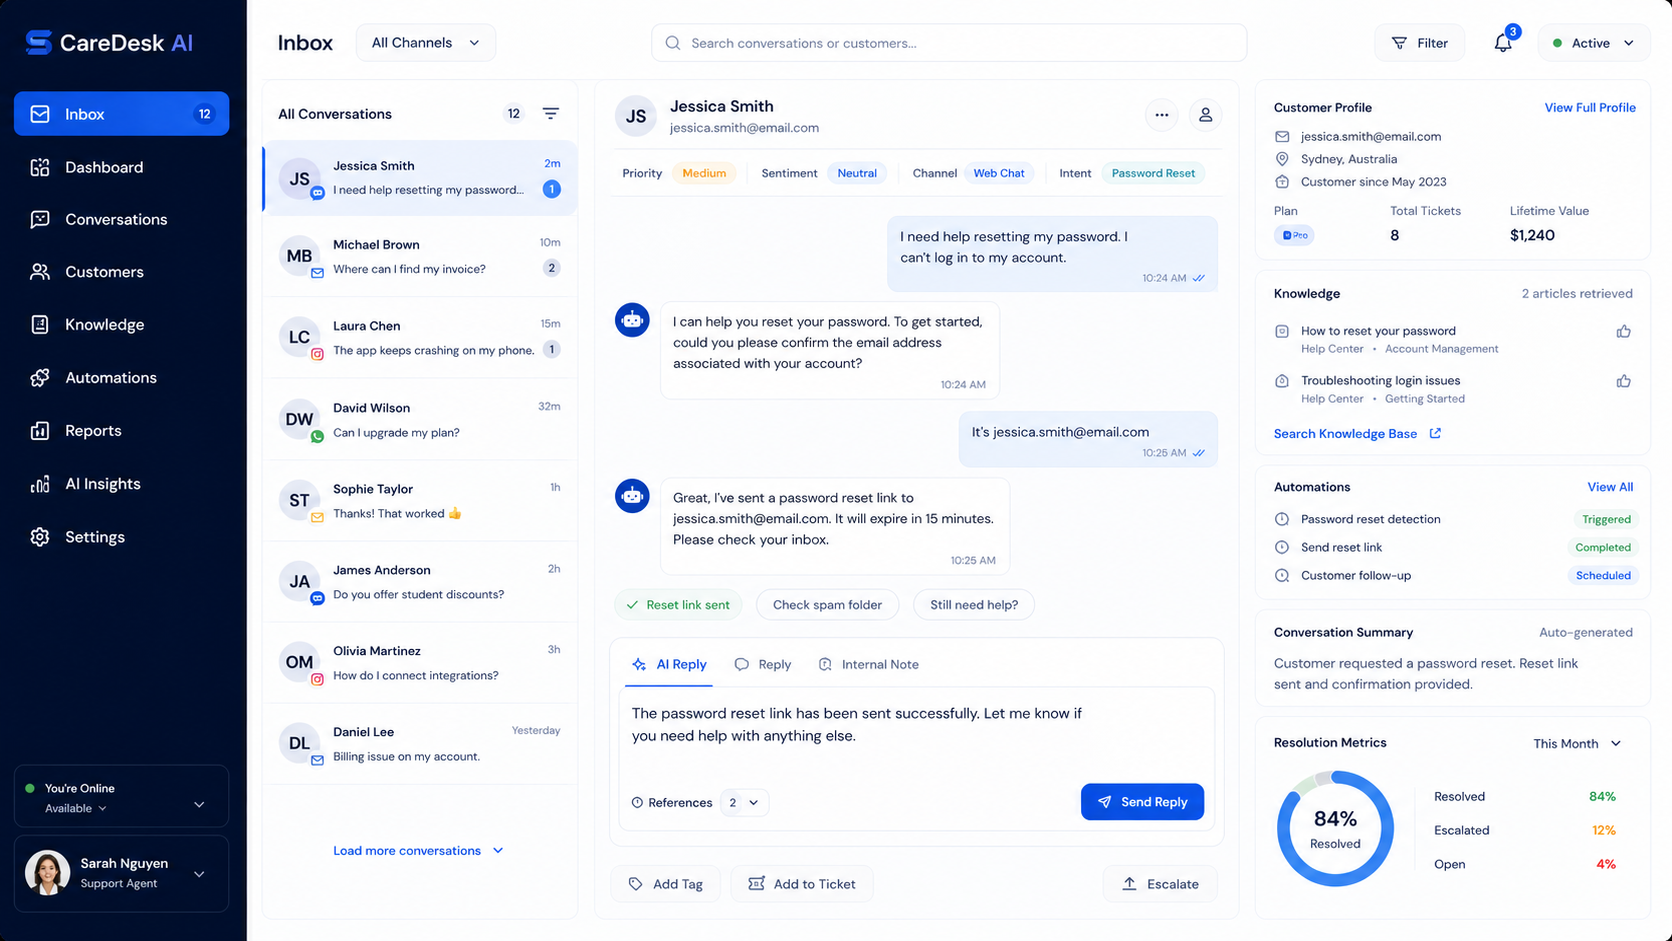This screenshot has width=1672, height=941.
Task: Click the search magnifier icon
Action: point(673,43)
